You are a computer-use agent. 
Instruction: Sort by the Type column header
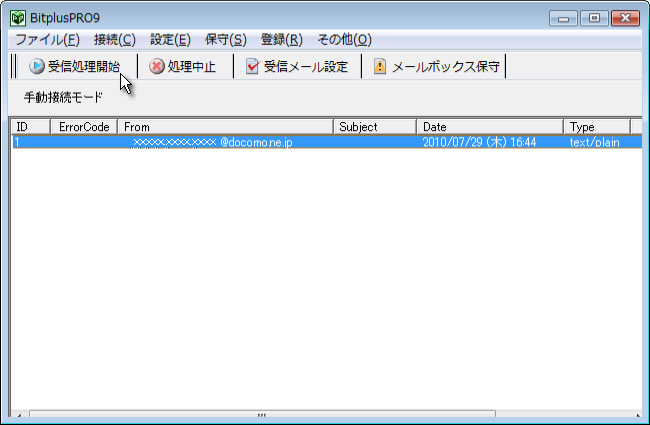(x=597, y=127)
